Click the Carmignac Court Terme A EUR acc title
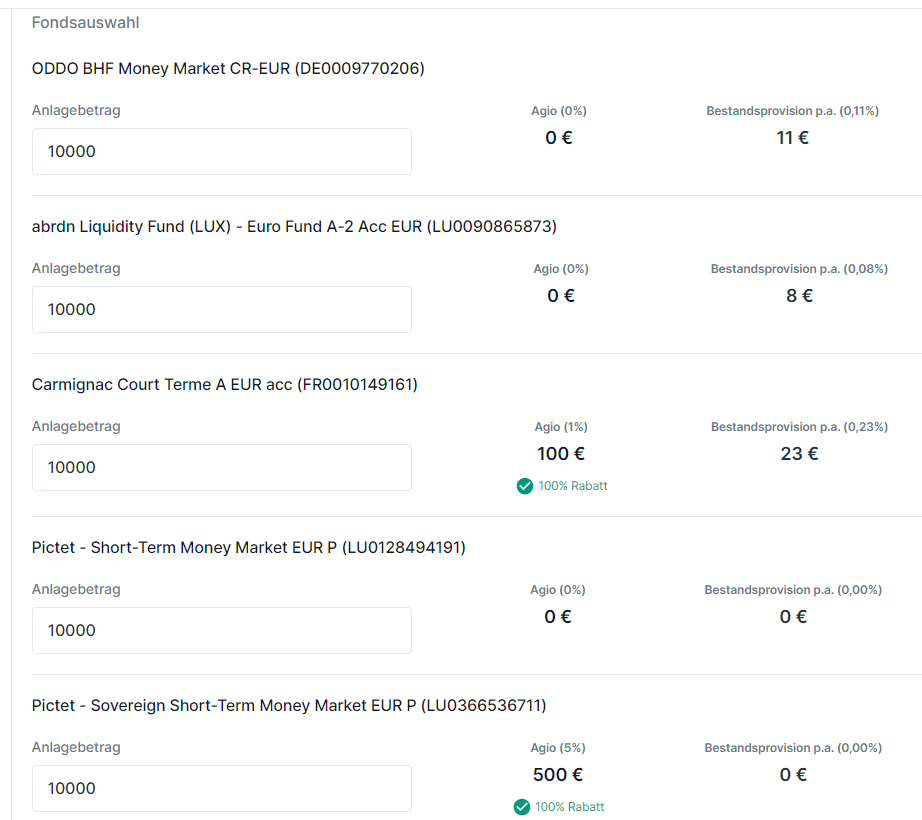Screen dimensions: 922x820 click(224, 385)
